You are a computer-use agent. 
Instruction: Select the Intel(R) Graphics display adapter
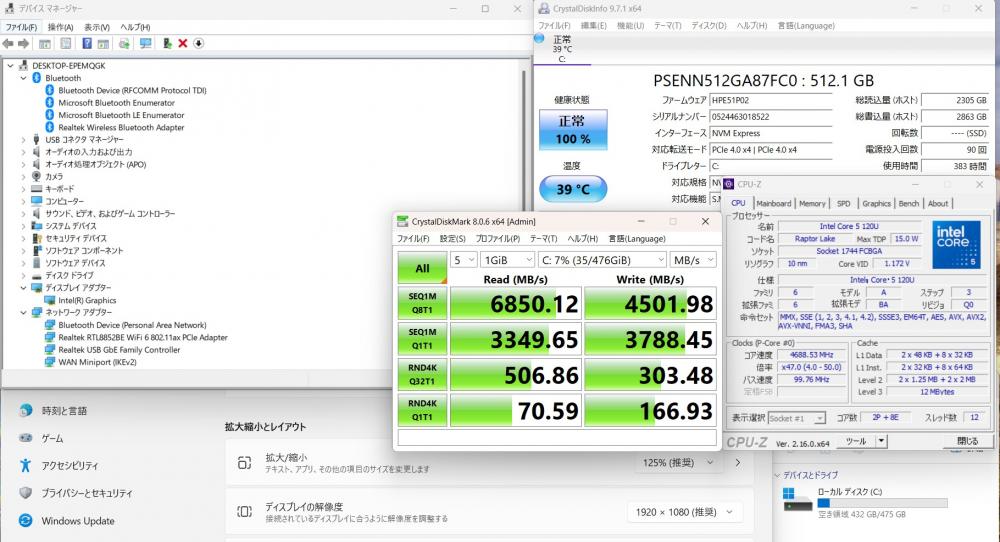pyautogui.click(x=86, y=300)
